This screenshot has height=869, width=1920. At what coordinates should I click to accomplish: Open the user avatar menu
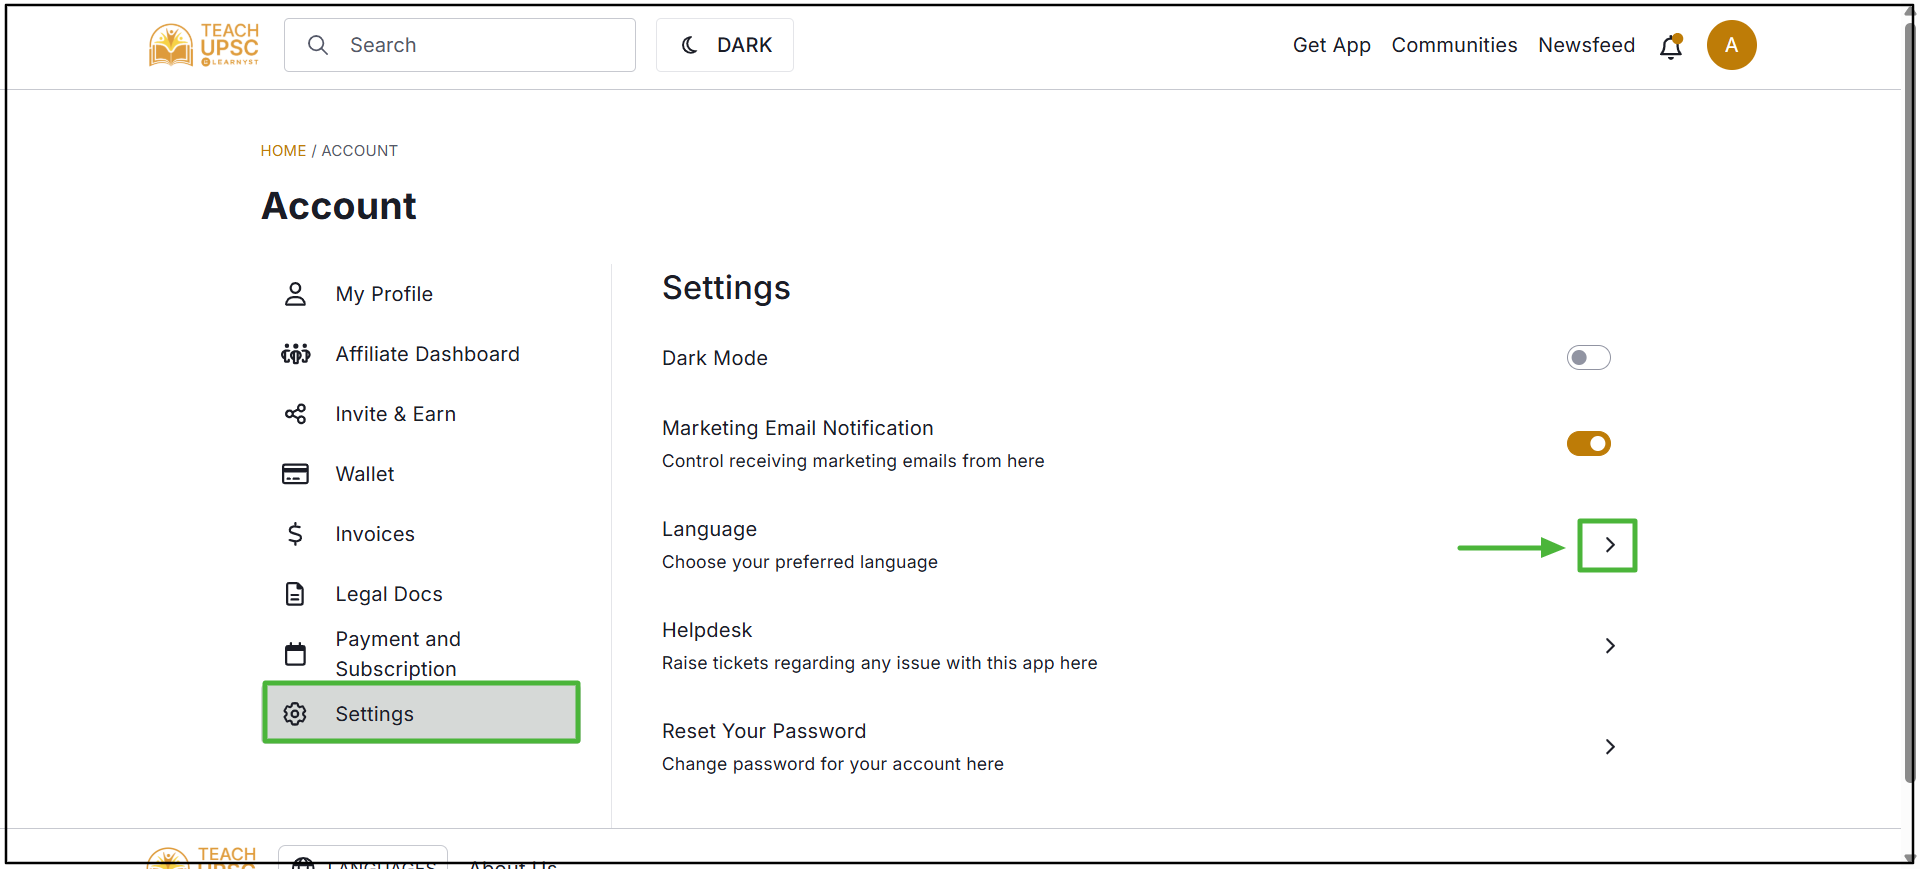(x=1732, y=45)
